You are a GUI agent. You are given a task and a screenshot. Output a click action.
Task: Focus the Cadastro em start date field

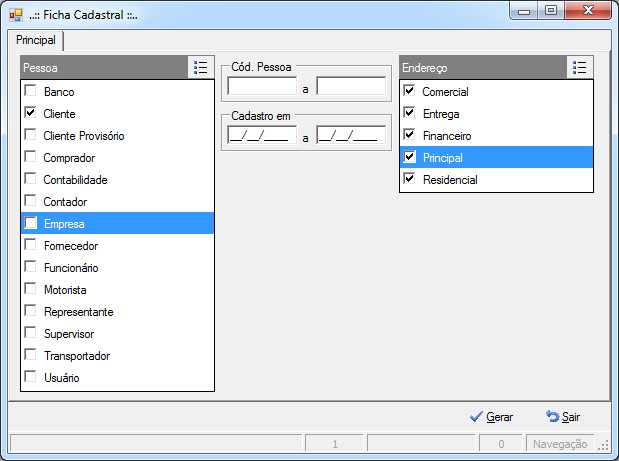pyautogui.click(x=262, y=135)
